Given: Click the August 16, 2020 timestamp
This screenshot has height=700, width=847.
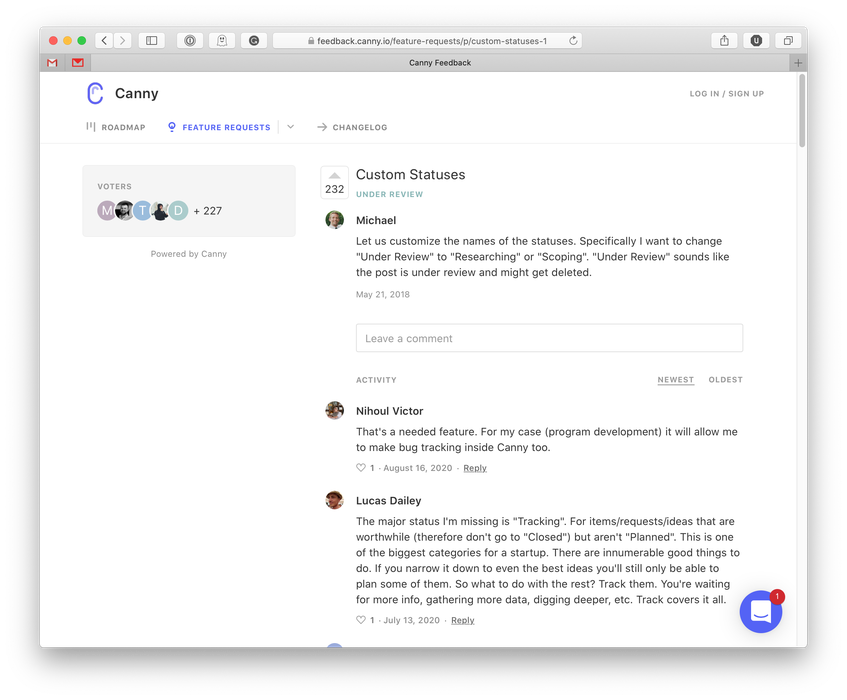Looking at the screenshot, I should pyautogui.click(x=418, y=468).
